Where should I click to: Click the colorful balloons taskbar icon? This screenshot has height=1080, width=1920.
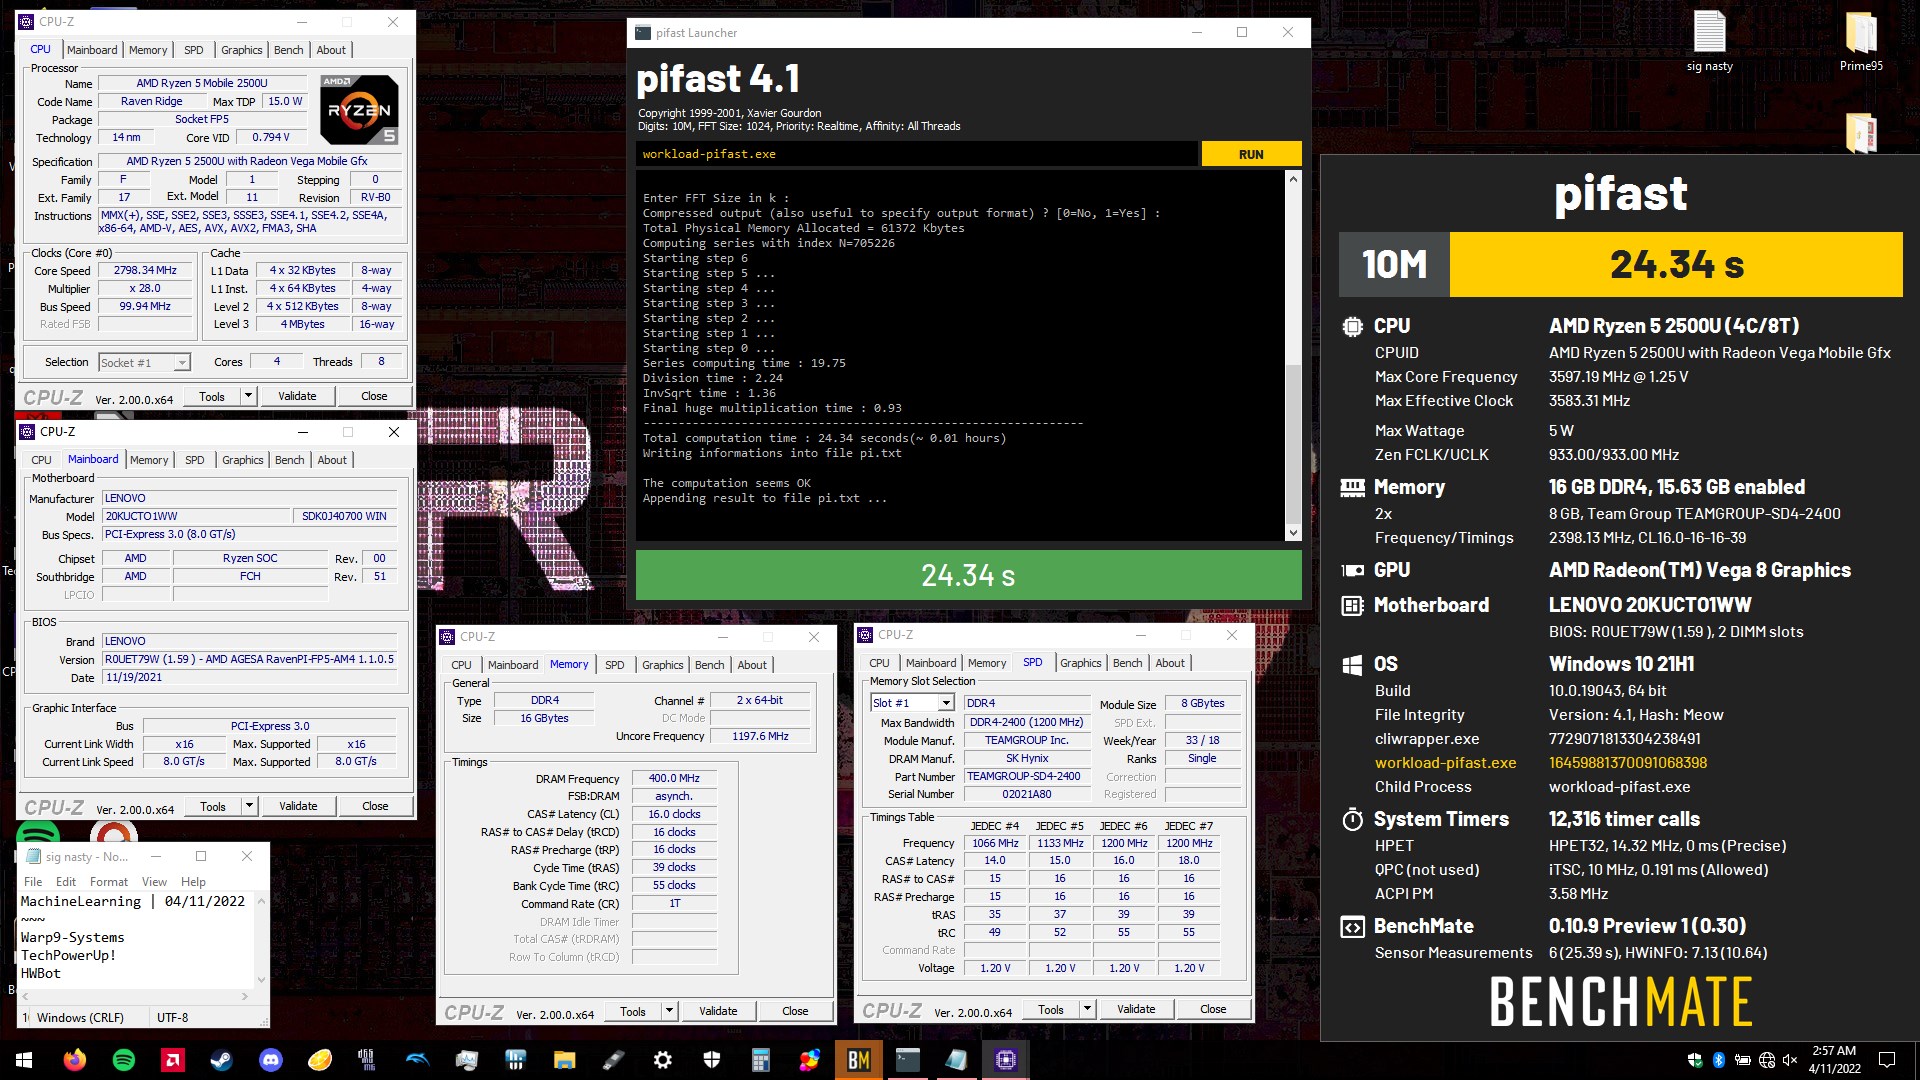coord(810,1060)
